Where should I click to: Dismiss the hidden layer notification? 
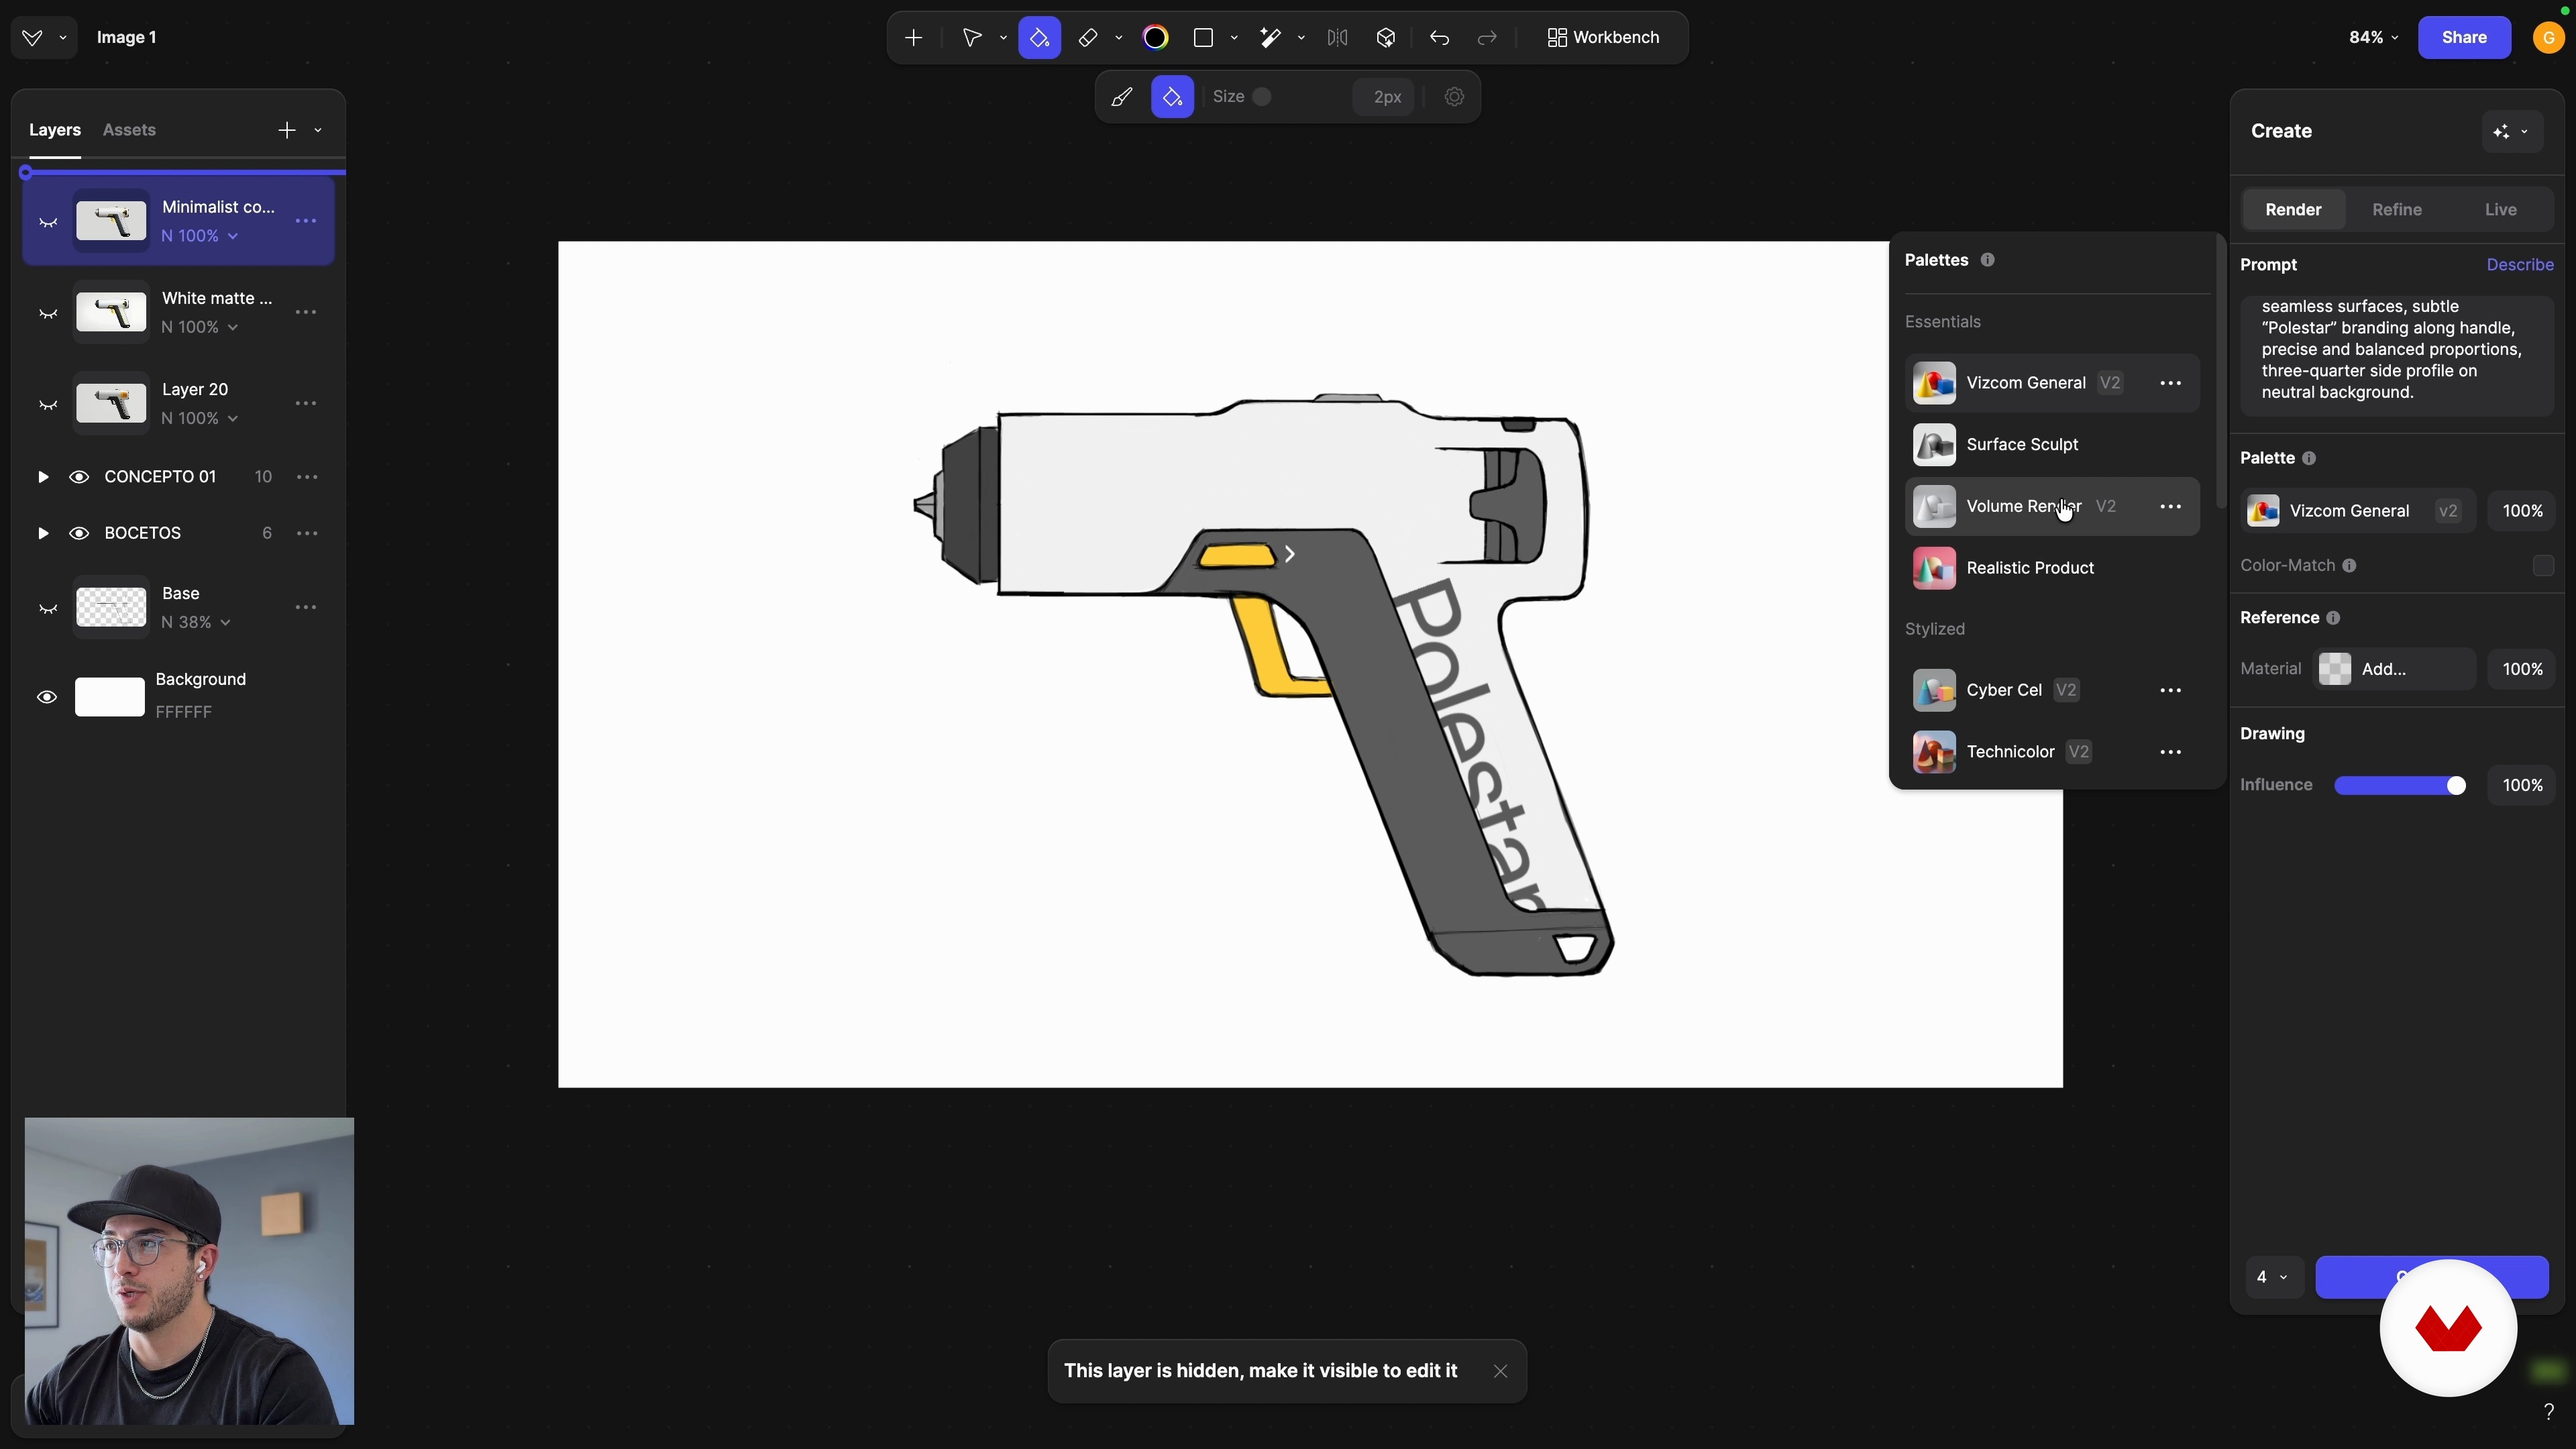click(1500, 1372)
